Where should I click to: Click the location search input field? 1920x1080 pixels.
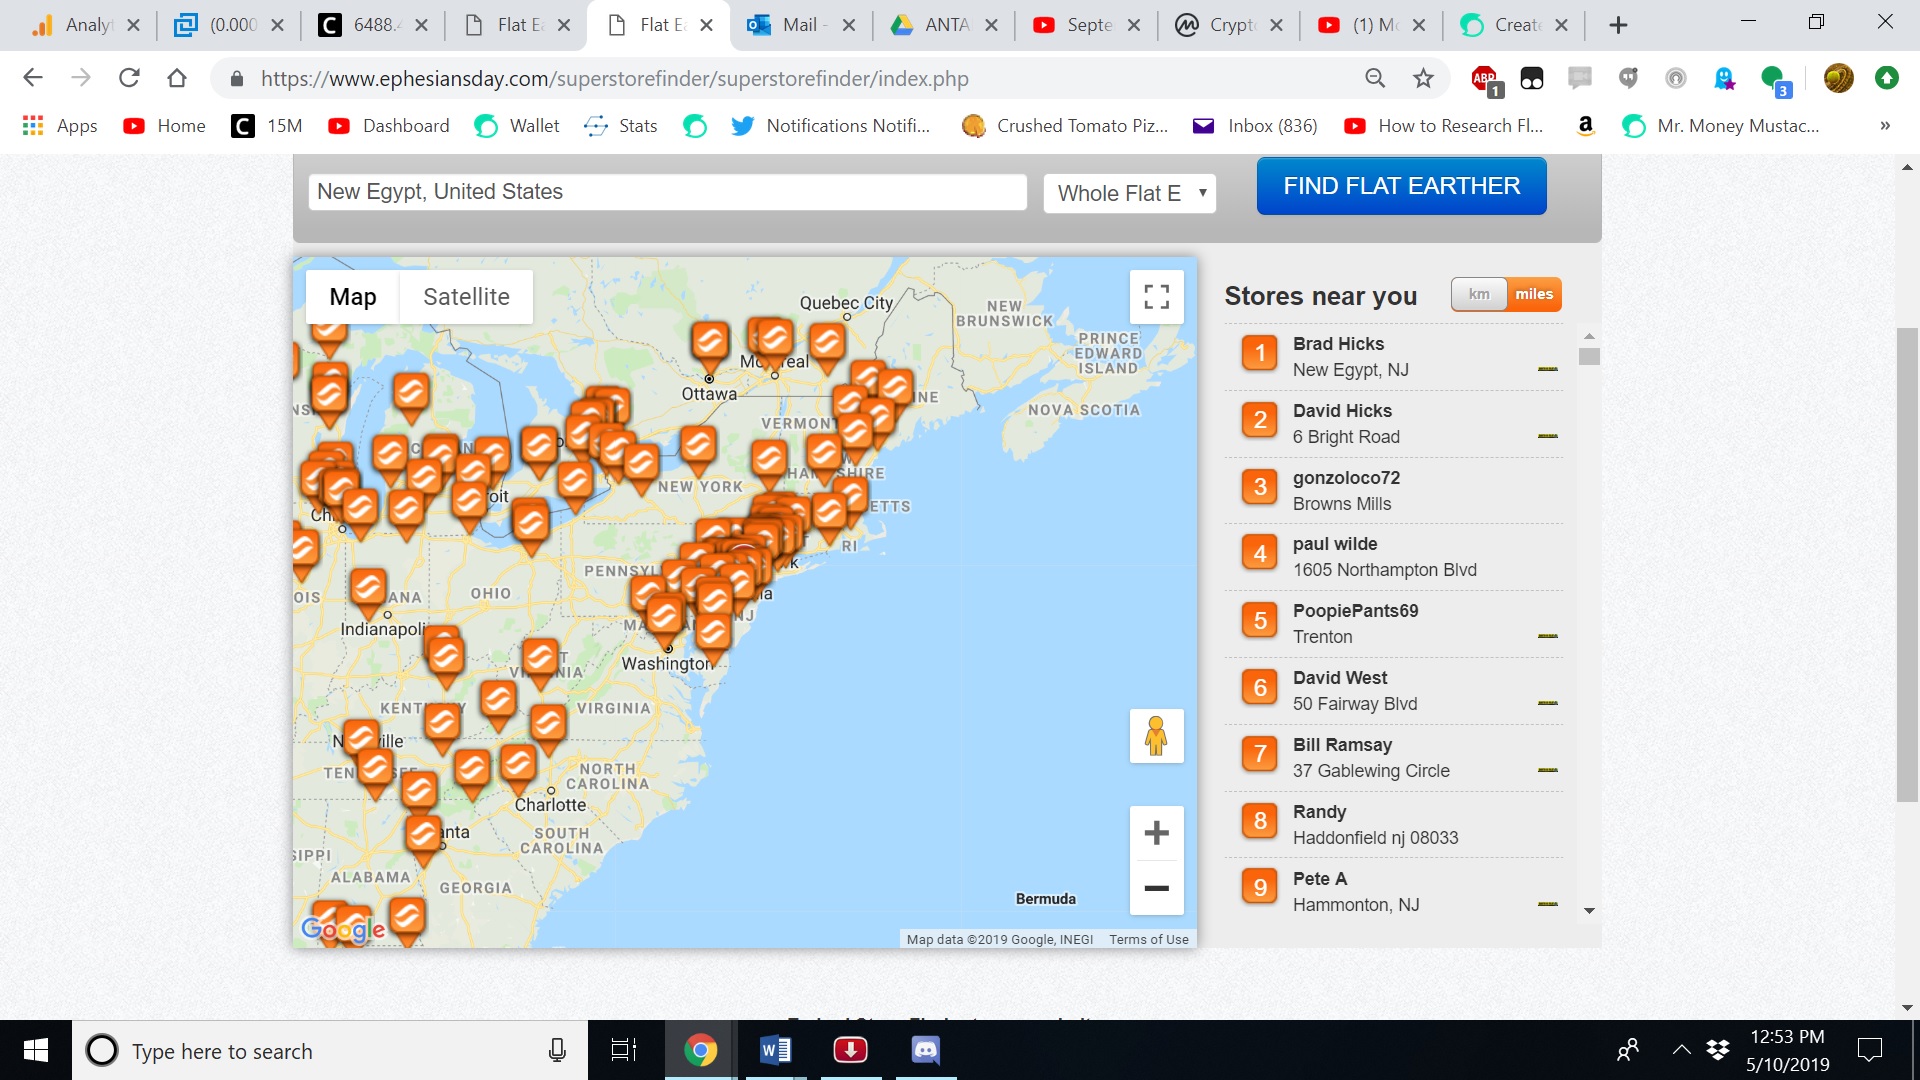tap(668, 192)
